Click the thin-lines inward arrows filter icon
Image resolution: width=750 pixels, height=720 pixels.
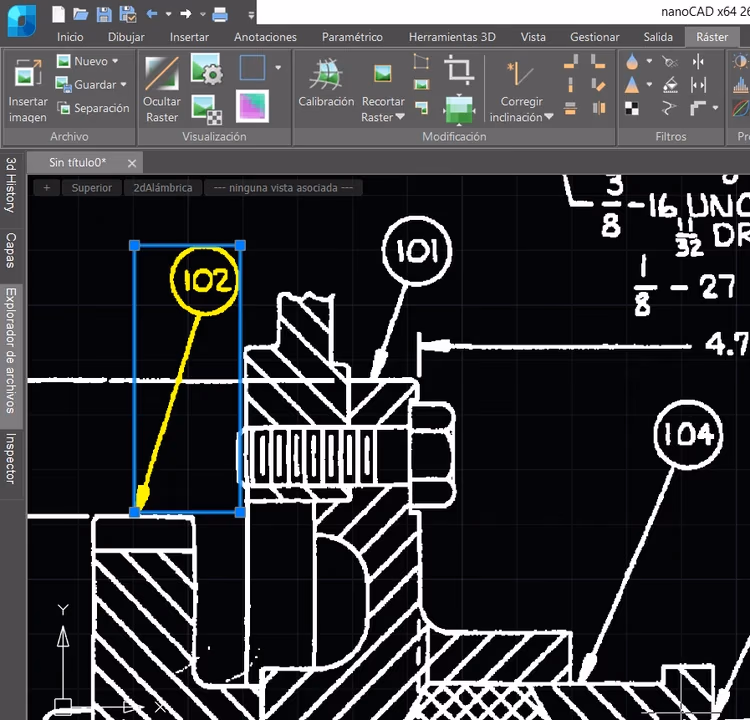point(698,62)
